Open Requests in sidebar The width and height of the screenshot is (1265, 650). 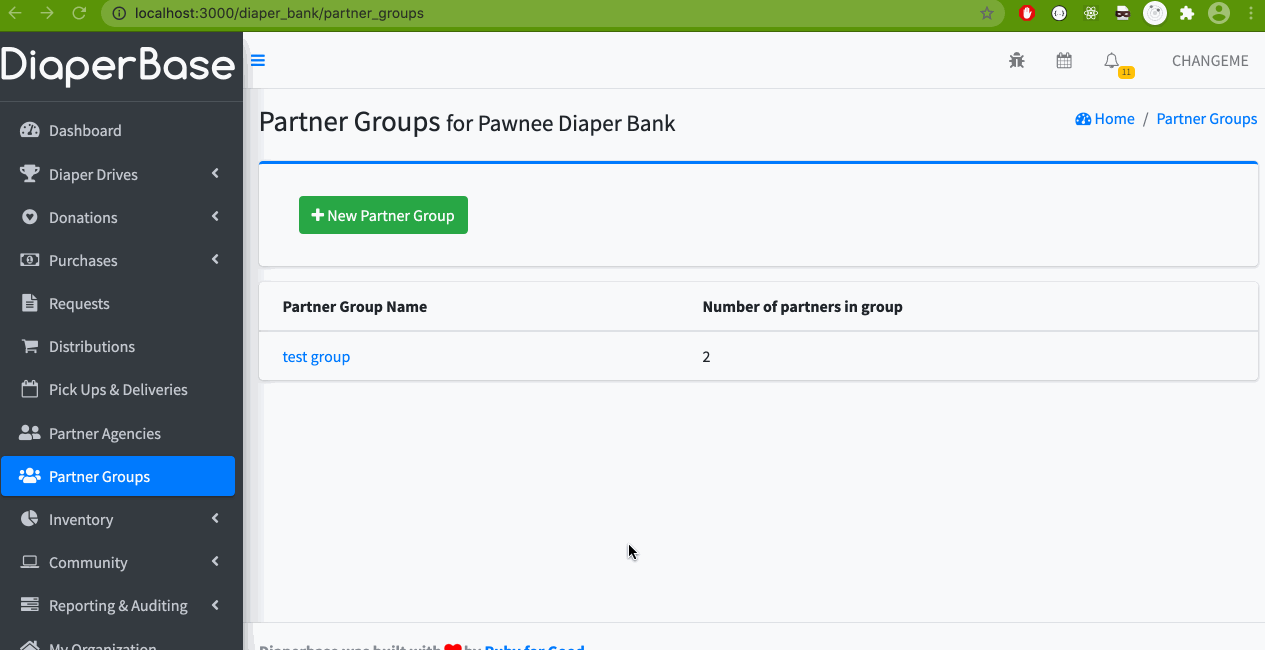point(118,304)
